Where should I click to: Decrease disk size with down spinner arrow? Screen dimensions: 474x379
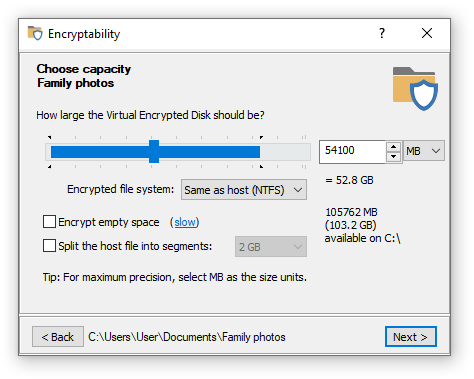click(394, 156)
